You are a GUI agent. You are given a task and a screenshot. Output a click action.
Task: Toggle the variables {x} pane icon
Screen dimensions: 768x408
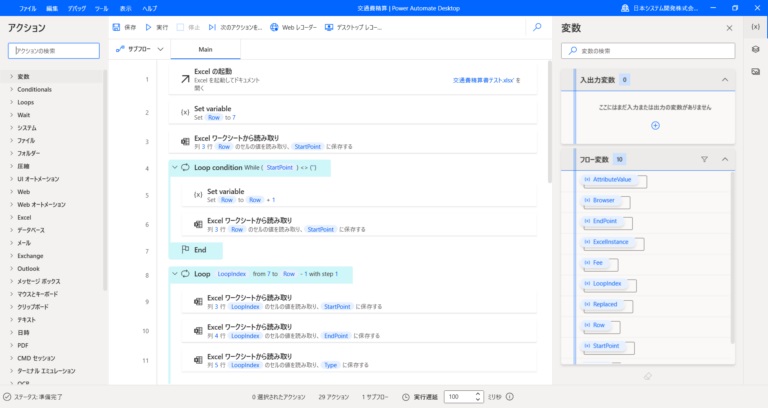[x=756, y=27]
